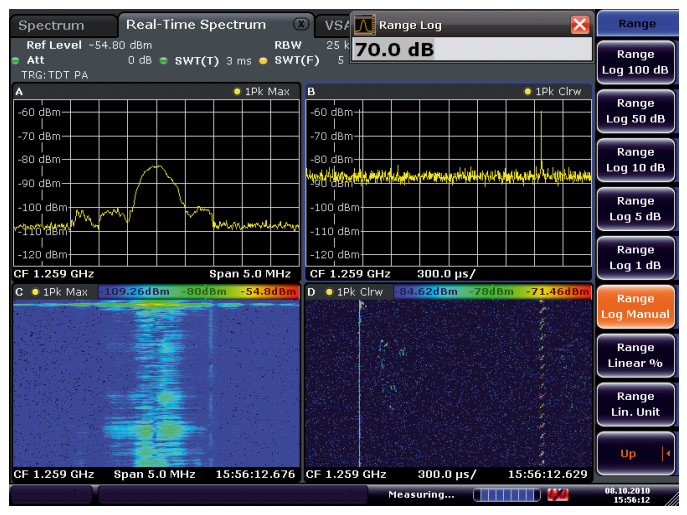Image resolution: width=687 pixels, height=515 pixels.
Task: Toggle the Range Log Manual softkey
Action: [x=635, y=306]
